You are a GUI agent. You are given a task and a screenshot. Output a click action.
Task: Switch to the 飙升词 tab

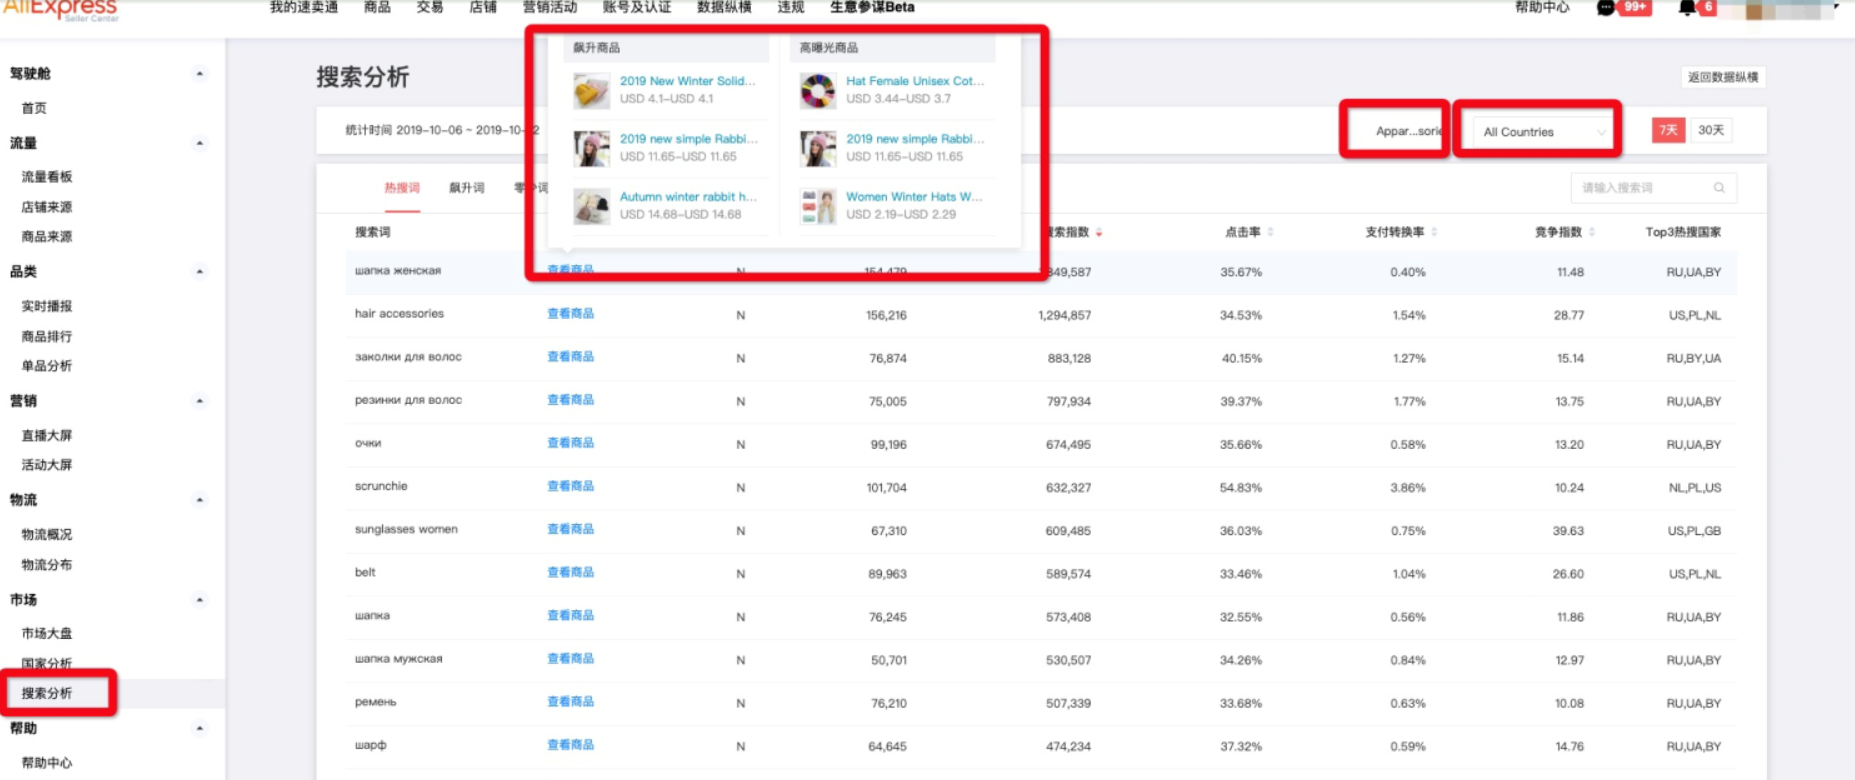pos(466,188)
